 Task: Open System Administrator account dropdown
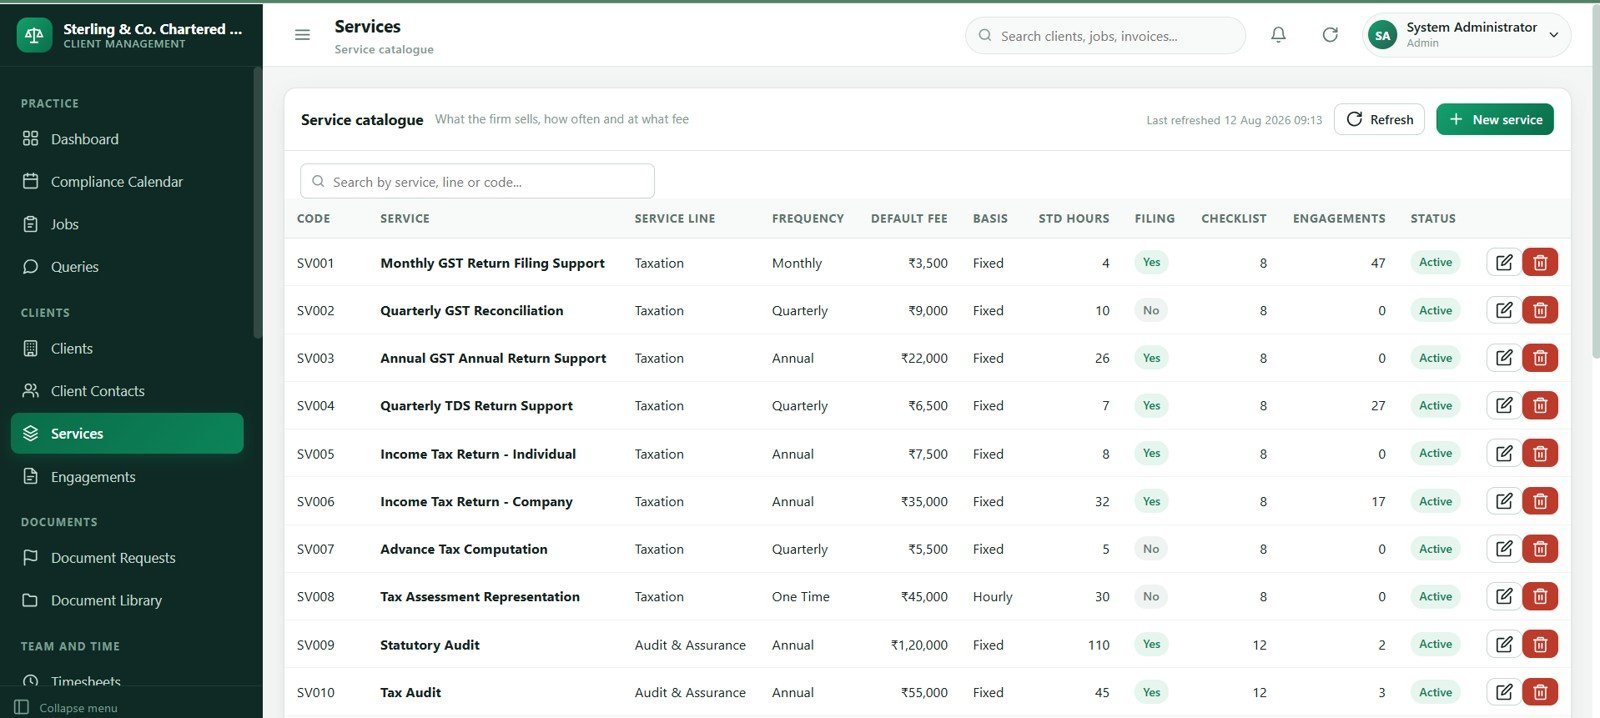tap(1466, 35)
